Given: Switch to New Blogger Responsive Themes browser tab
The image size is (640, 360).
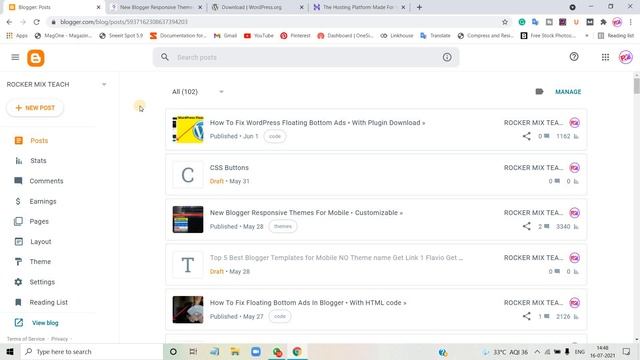Looking at the screenshot, I should (157, 7).
